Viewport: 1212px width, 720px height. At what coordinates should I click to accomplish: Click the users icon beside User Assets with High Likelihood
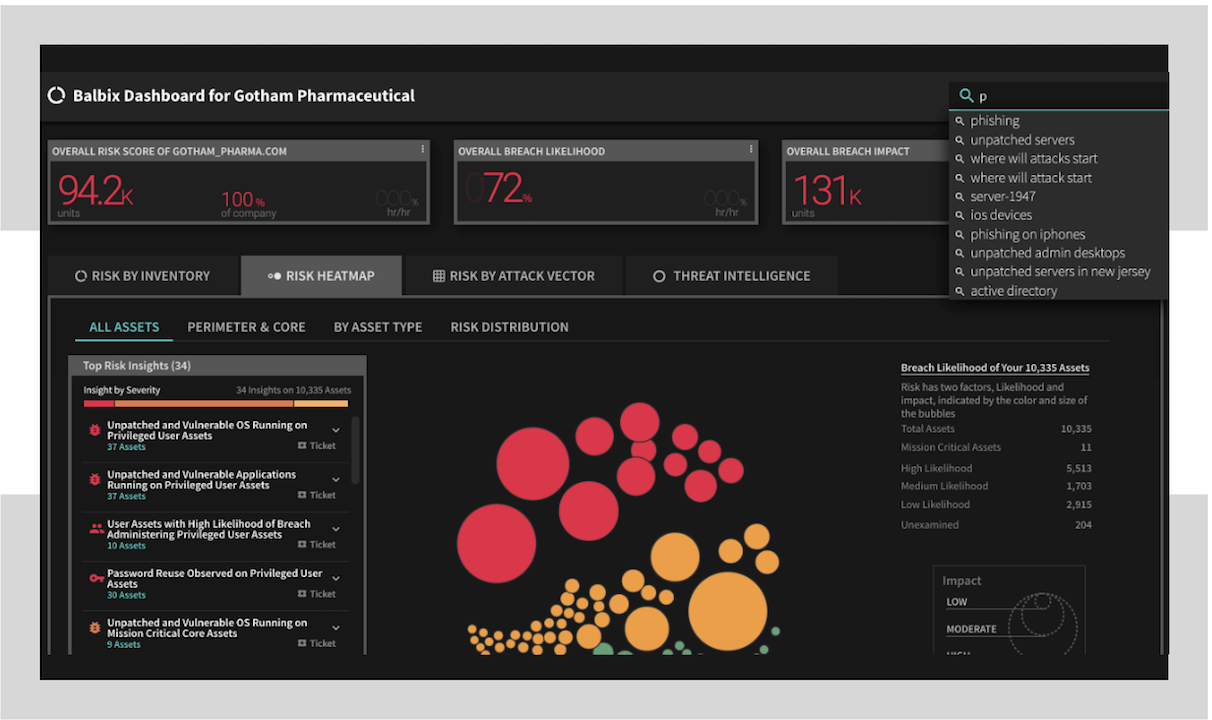click(96, 529)
